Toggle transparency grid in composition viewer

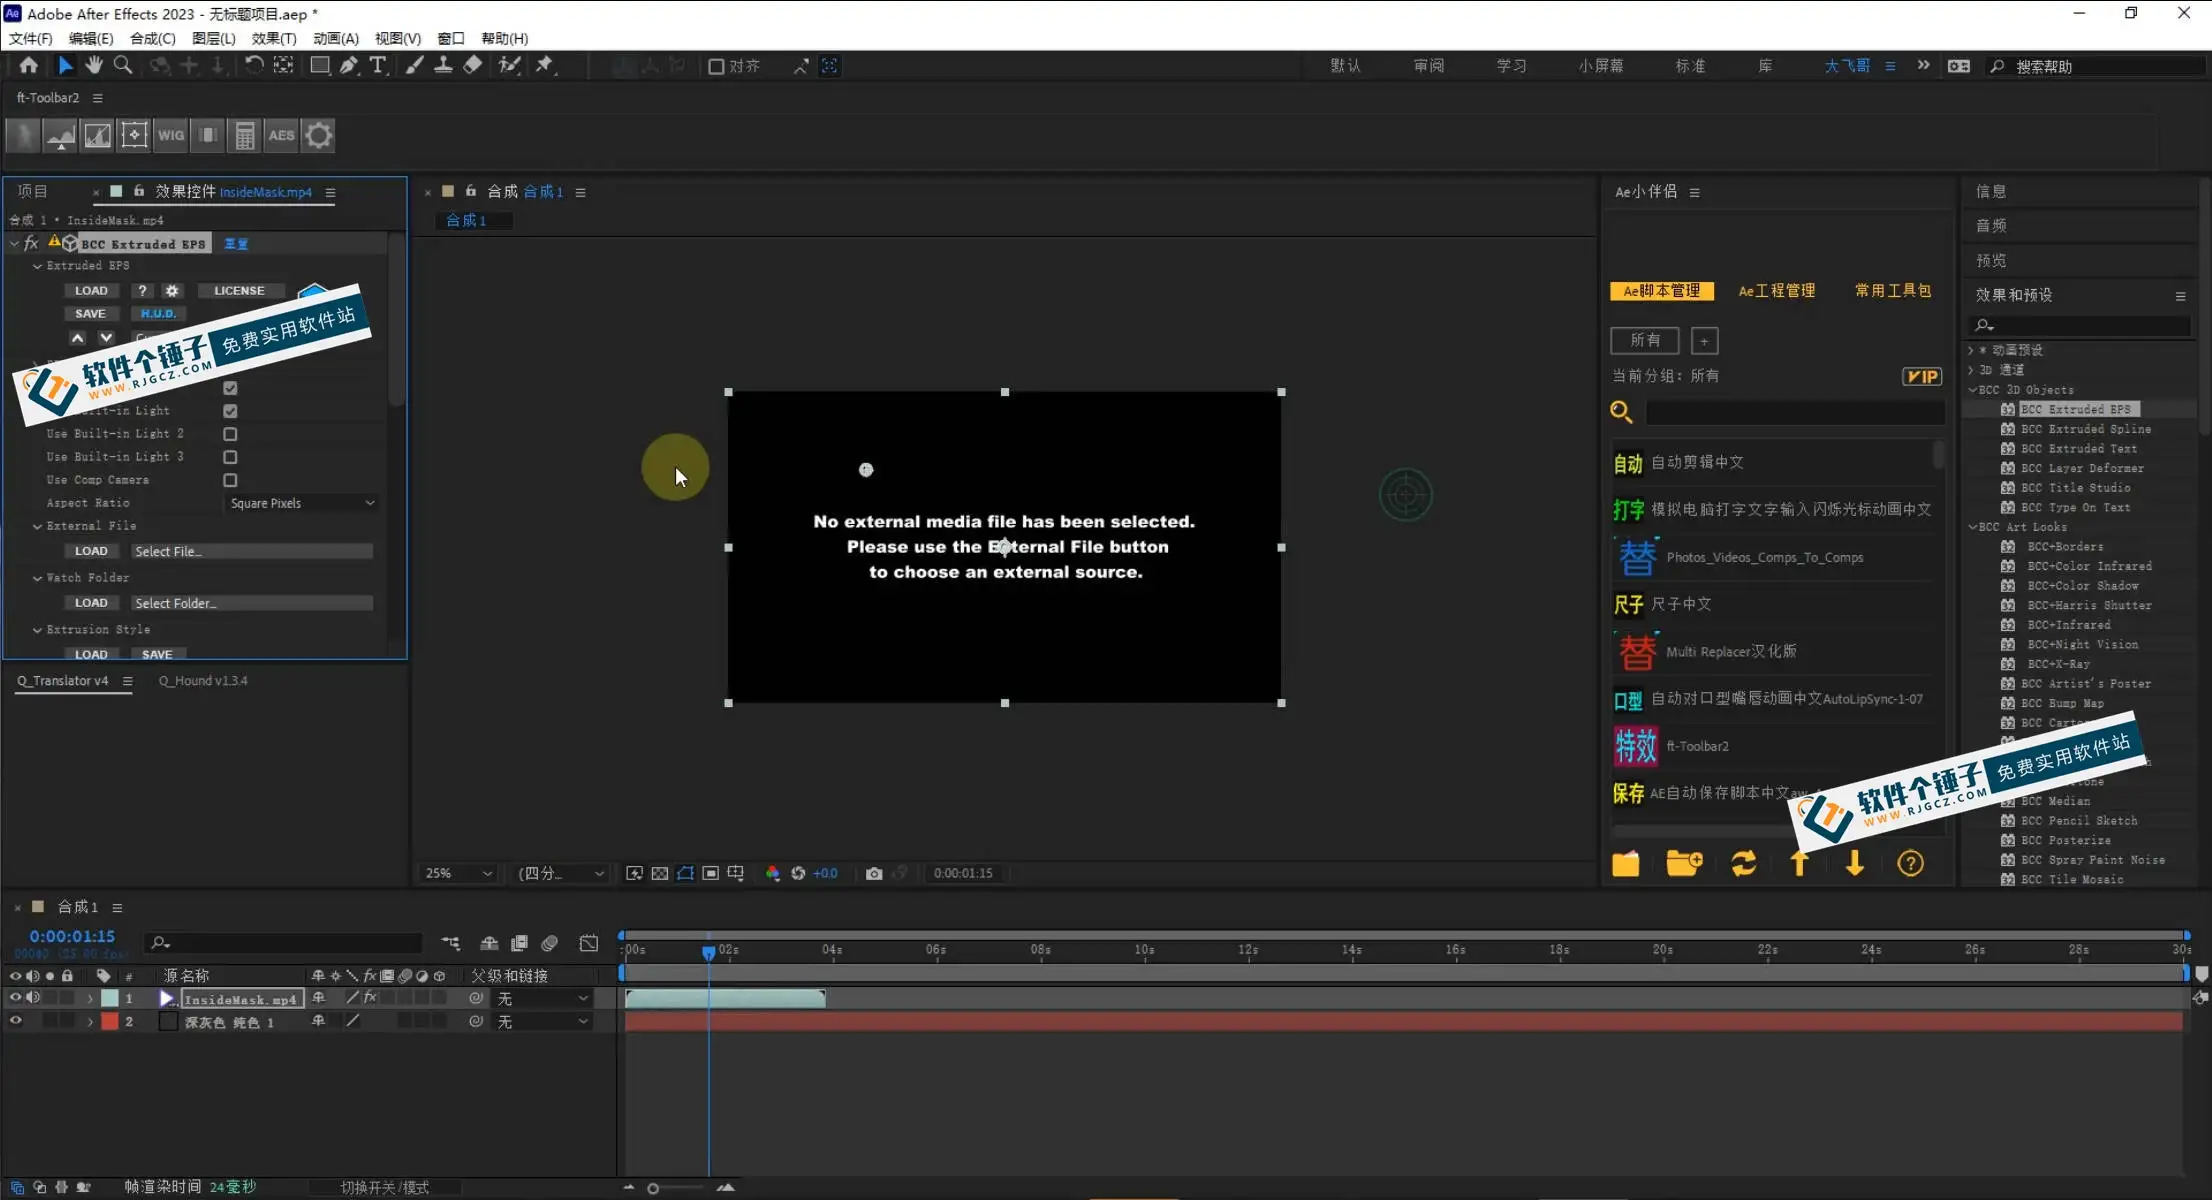pos(660,873)
